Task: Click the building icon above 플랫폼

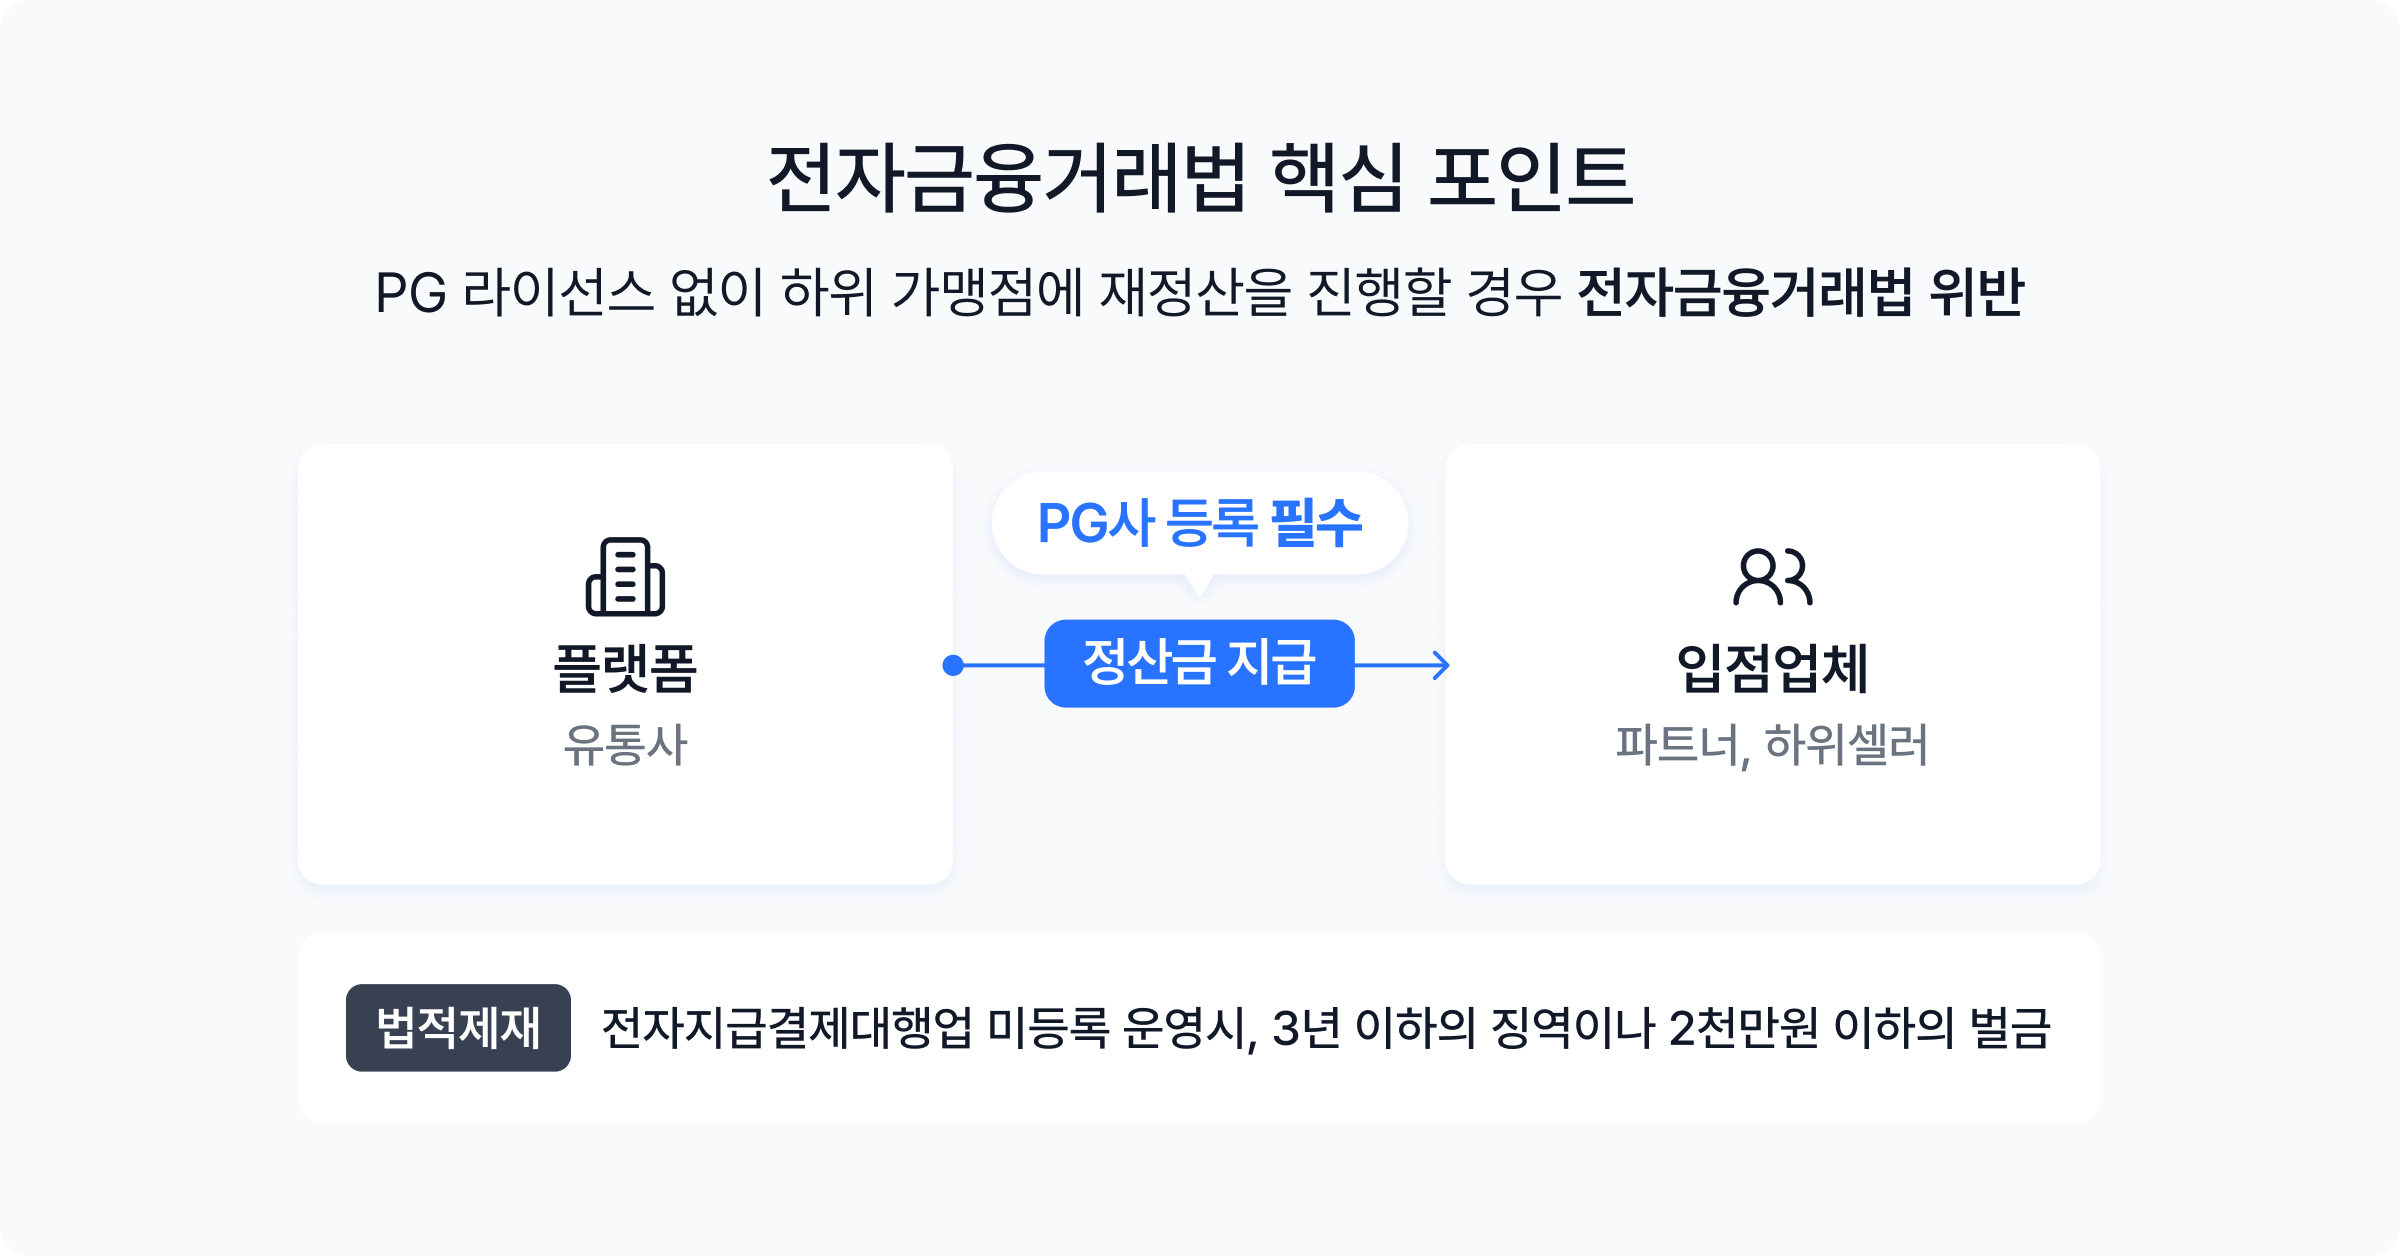Action: tap(625, 577)
